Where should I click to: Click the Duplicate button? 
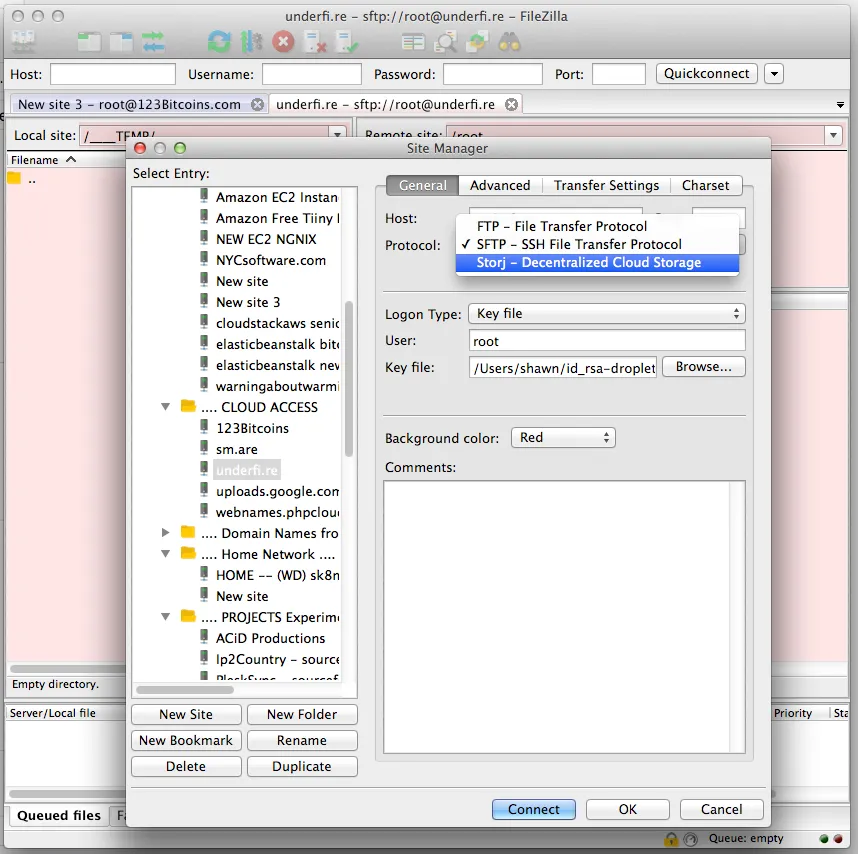click(x=302, y=766)
